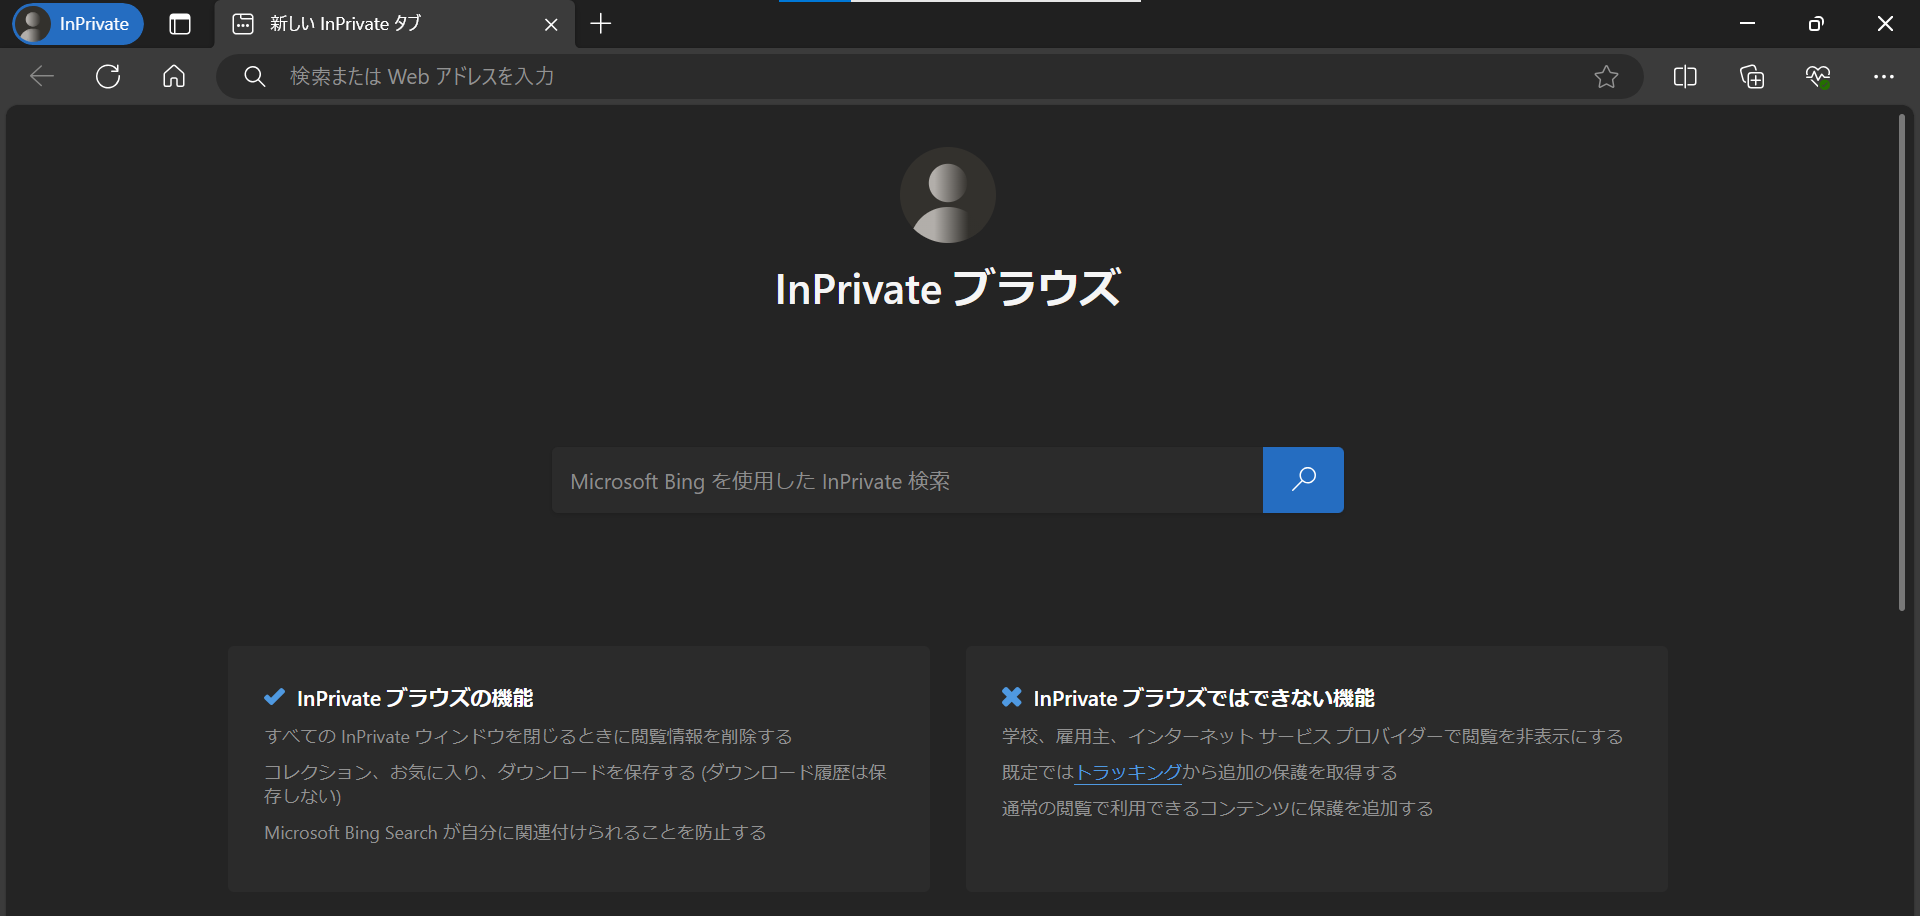Image resolution: width=1920 pixels, height=916 pixels.
Task: Click the page vertical scrollbar
Action: pyautogui.click(x=1901, y=362)
